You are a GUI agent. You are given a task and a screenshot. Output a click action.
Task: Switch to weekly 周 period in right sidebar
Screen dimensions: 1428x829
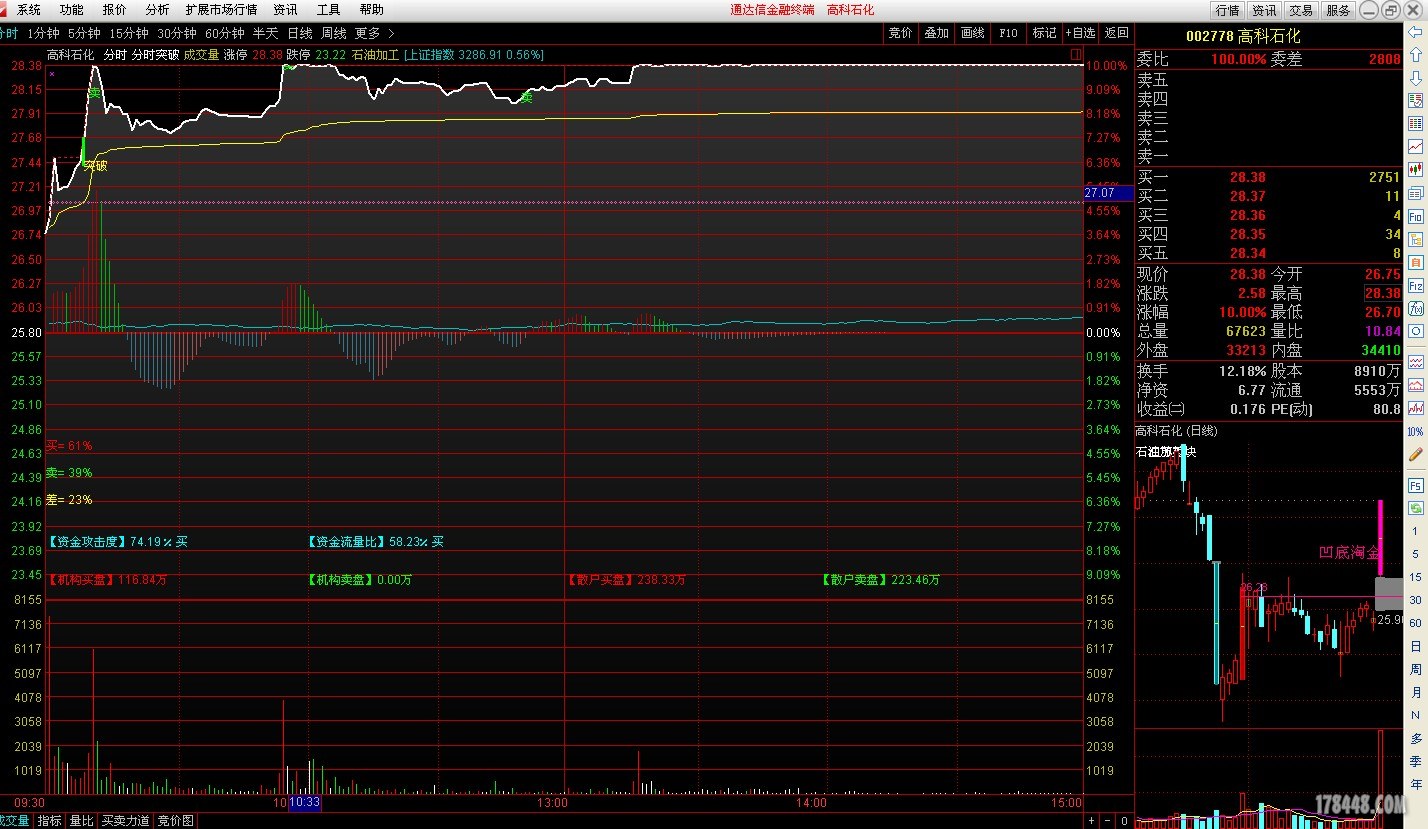pos(1415,669)
